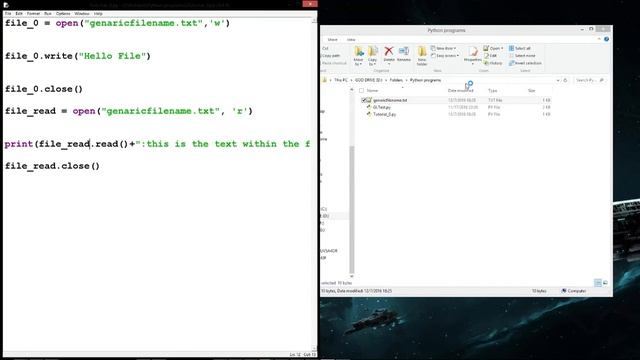The image size is (640, 360).
Task: Open the File menu in IDLE
Action: pos(8,13)
